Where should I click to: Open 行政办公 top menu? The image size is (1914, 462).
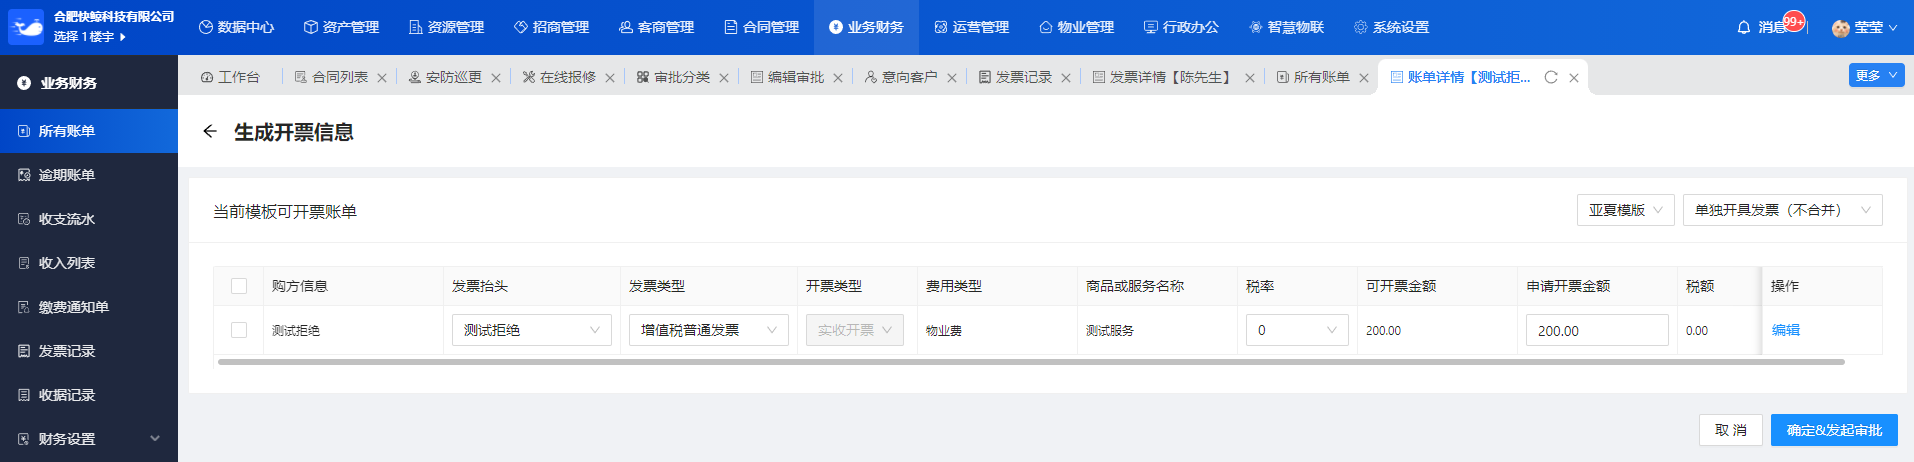[1181, 27]
